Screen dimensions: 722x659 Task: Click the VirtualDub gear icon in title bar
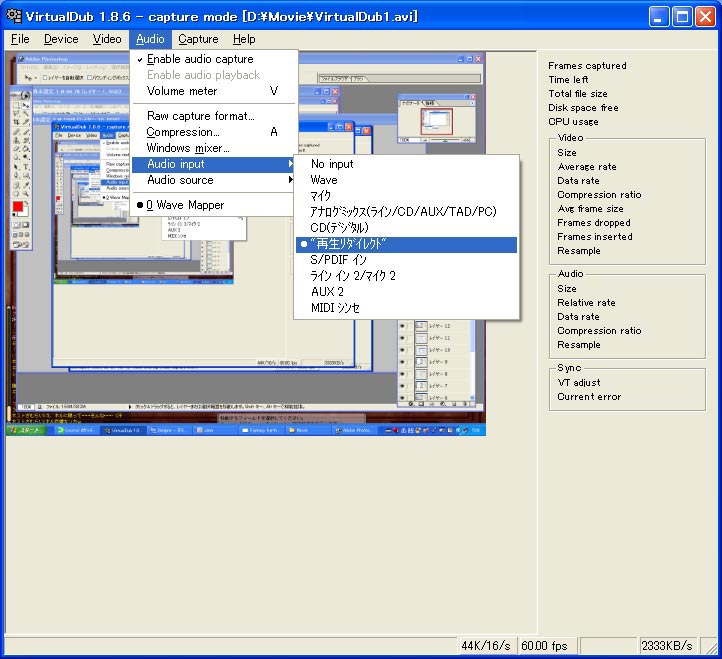click(14, 16)
